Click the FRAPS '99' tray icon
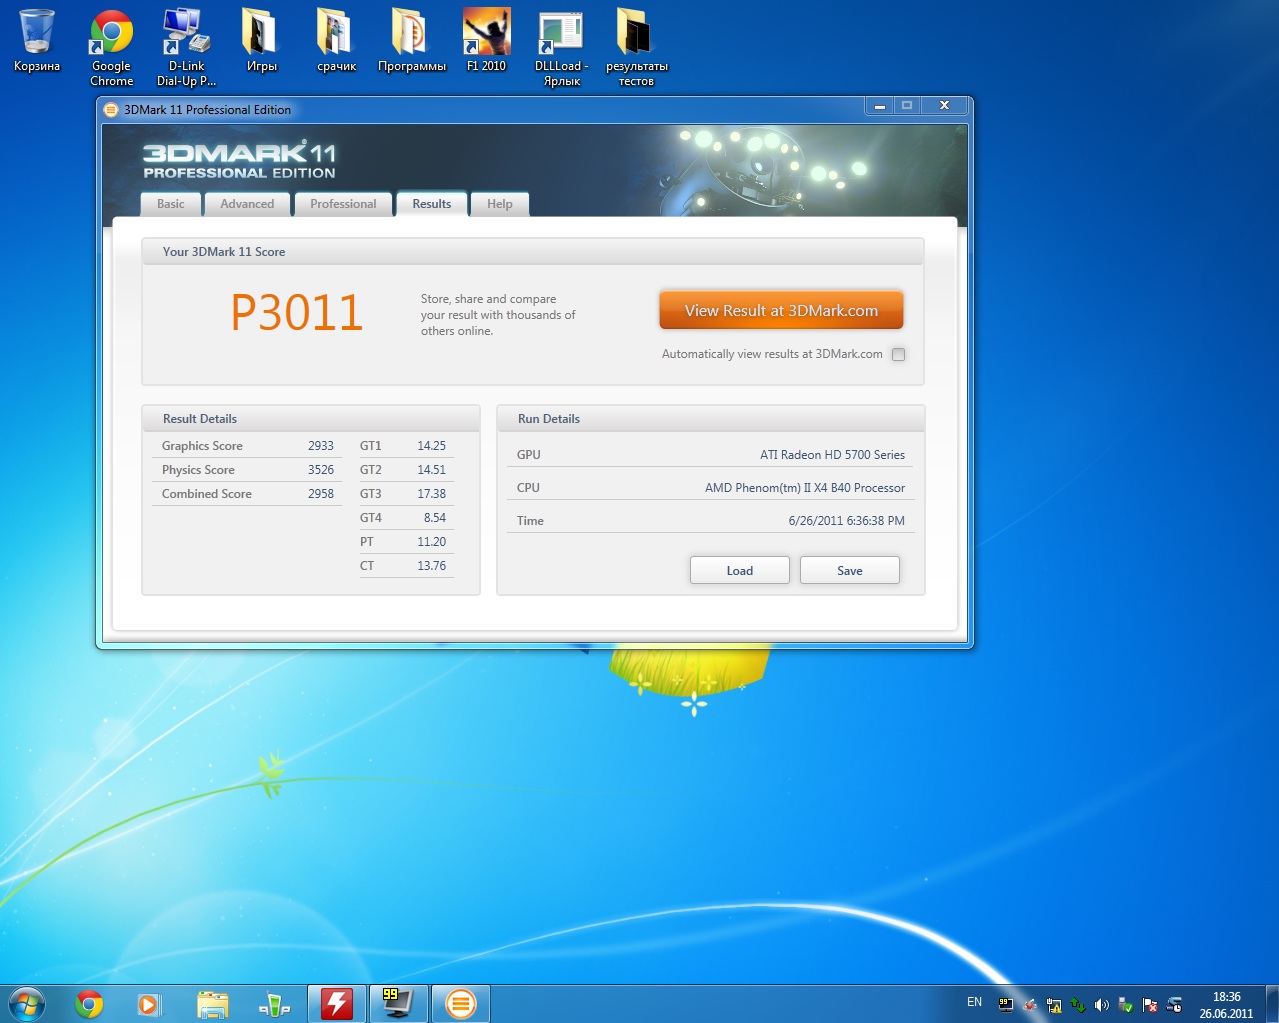 (1006, 1004)
